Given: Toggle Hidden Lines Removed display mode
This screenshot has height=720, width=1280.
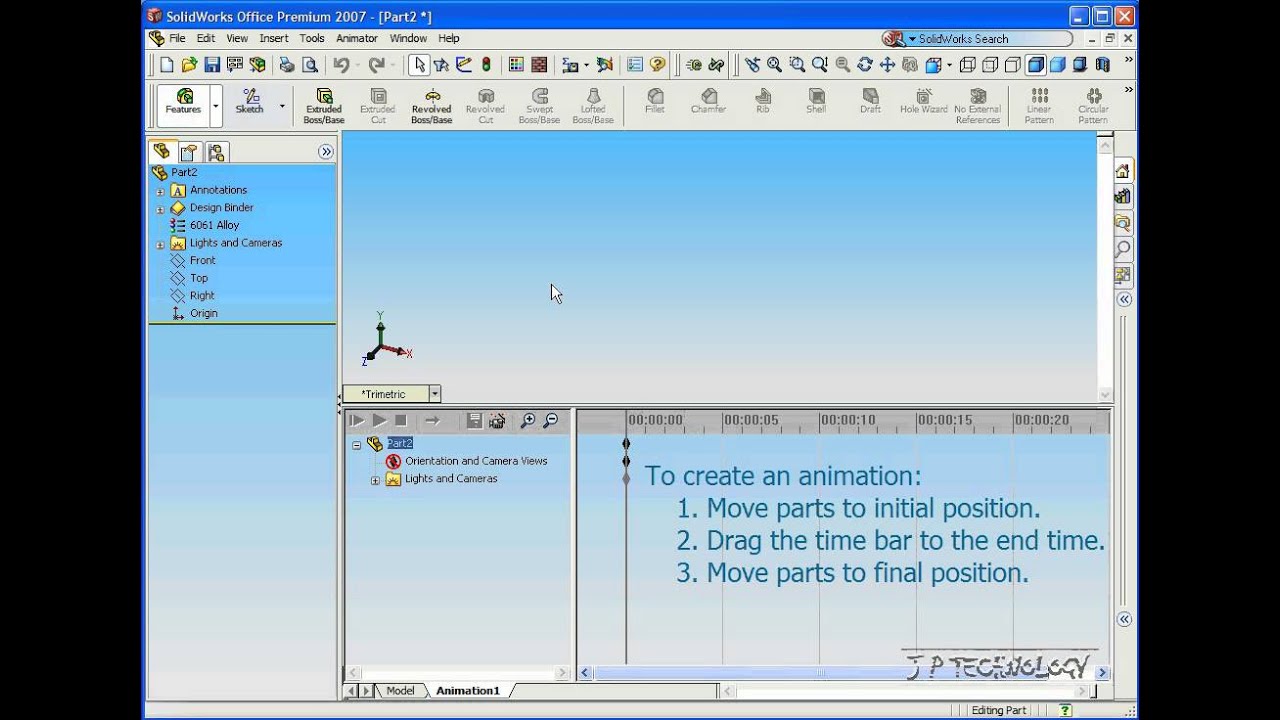Looking at the screenshot, I should (1012, 65).
